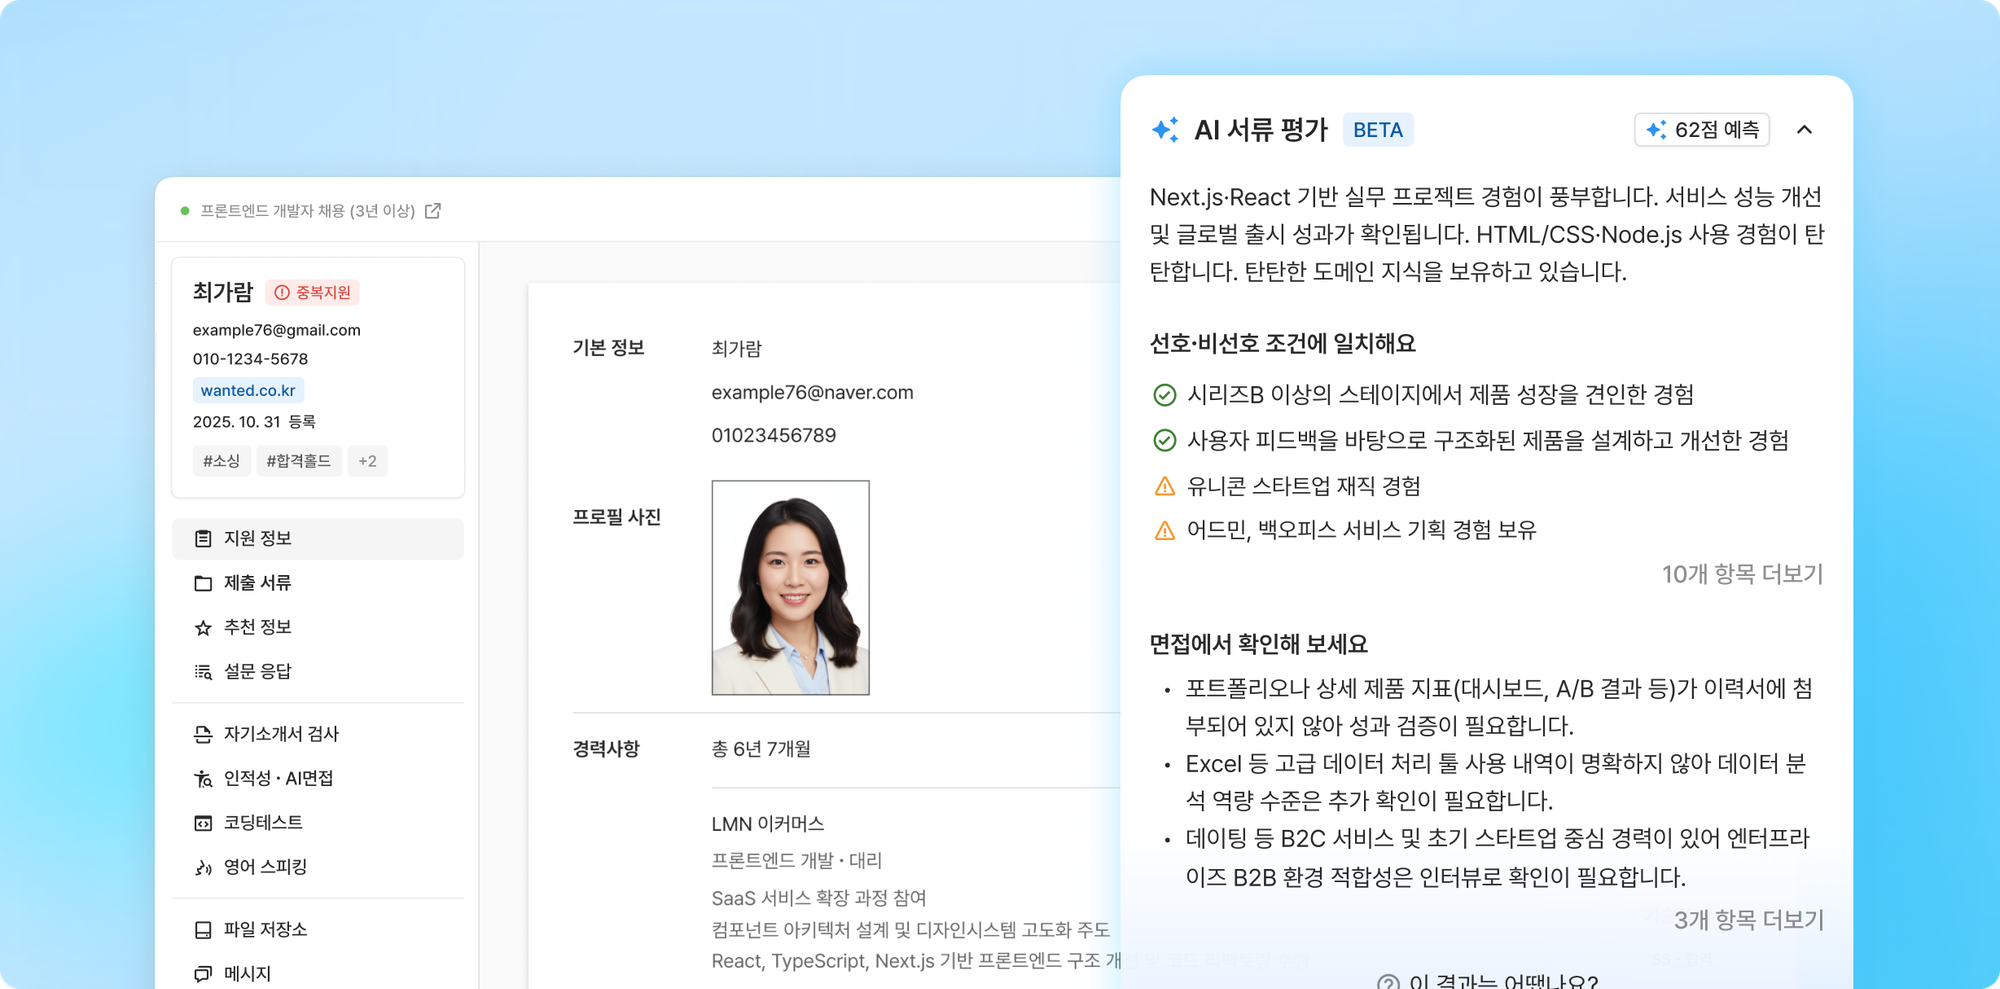2000x989 pixels.
Task: Click the 유니콘 스타트업 재직 경험 text
Action: tap(1304, 487)
